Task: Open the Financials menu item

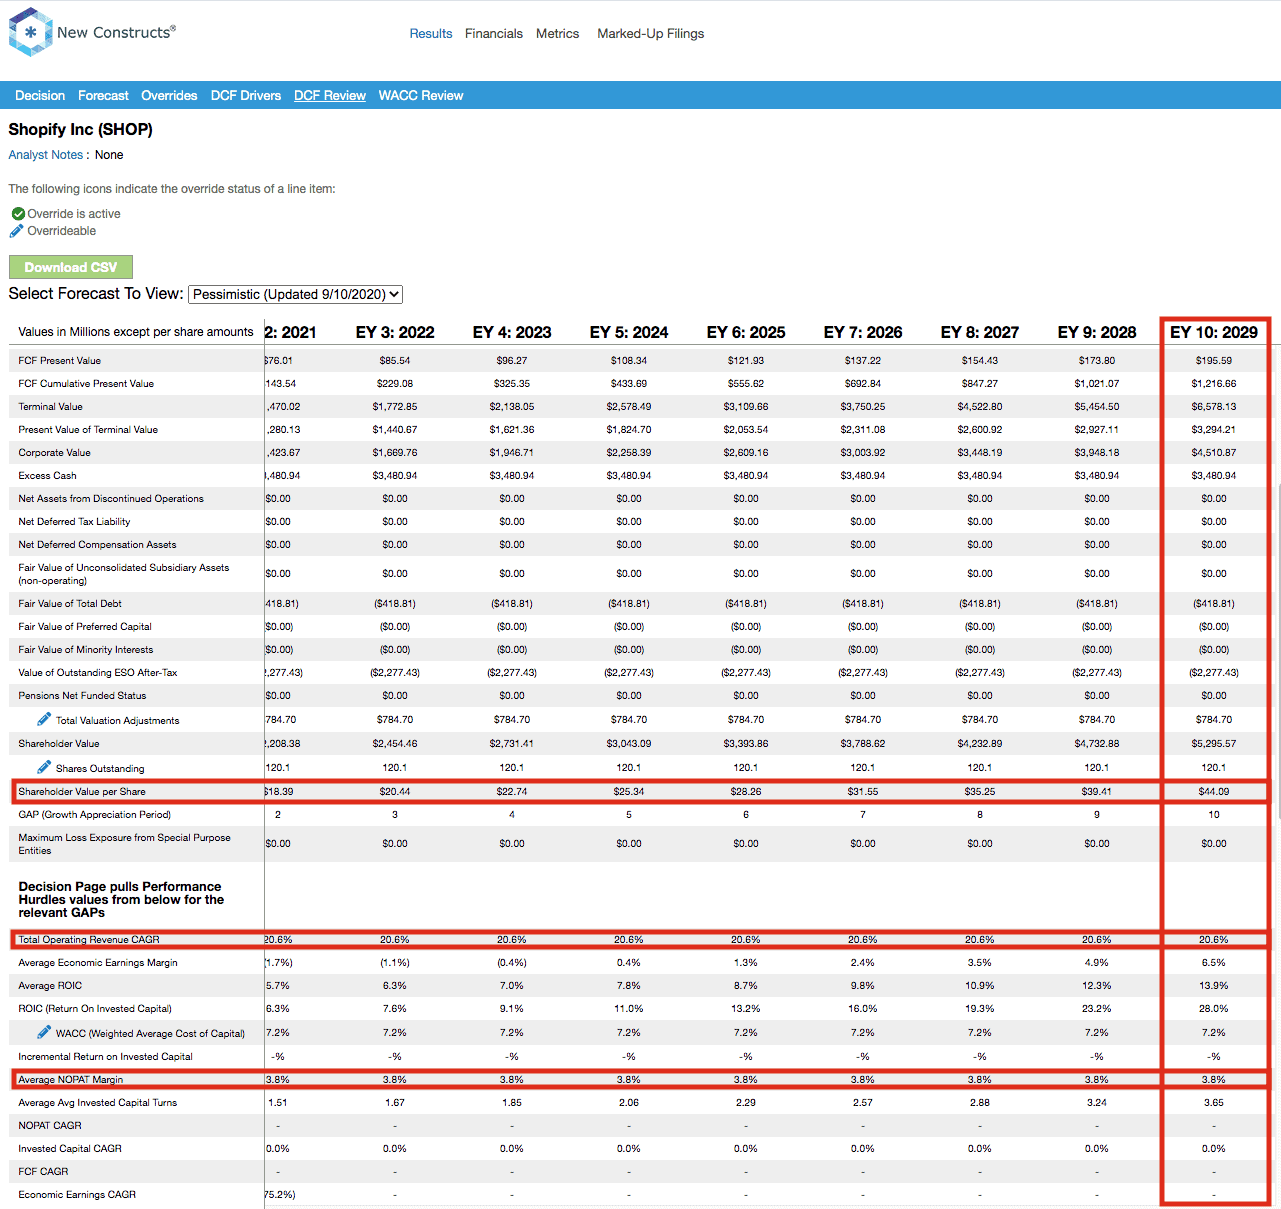Action: (494, 34)
